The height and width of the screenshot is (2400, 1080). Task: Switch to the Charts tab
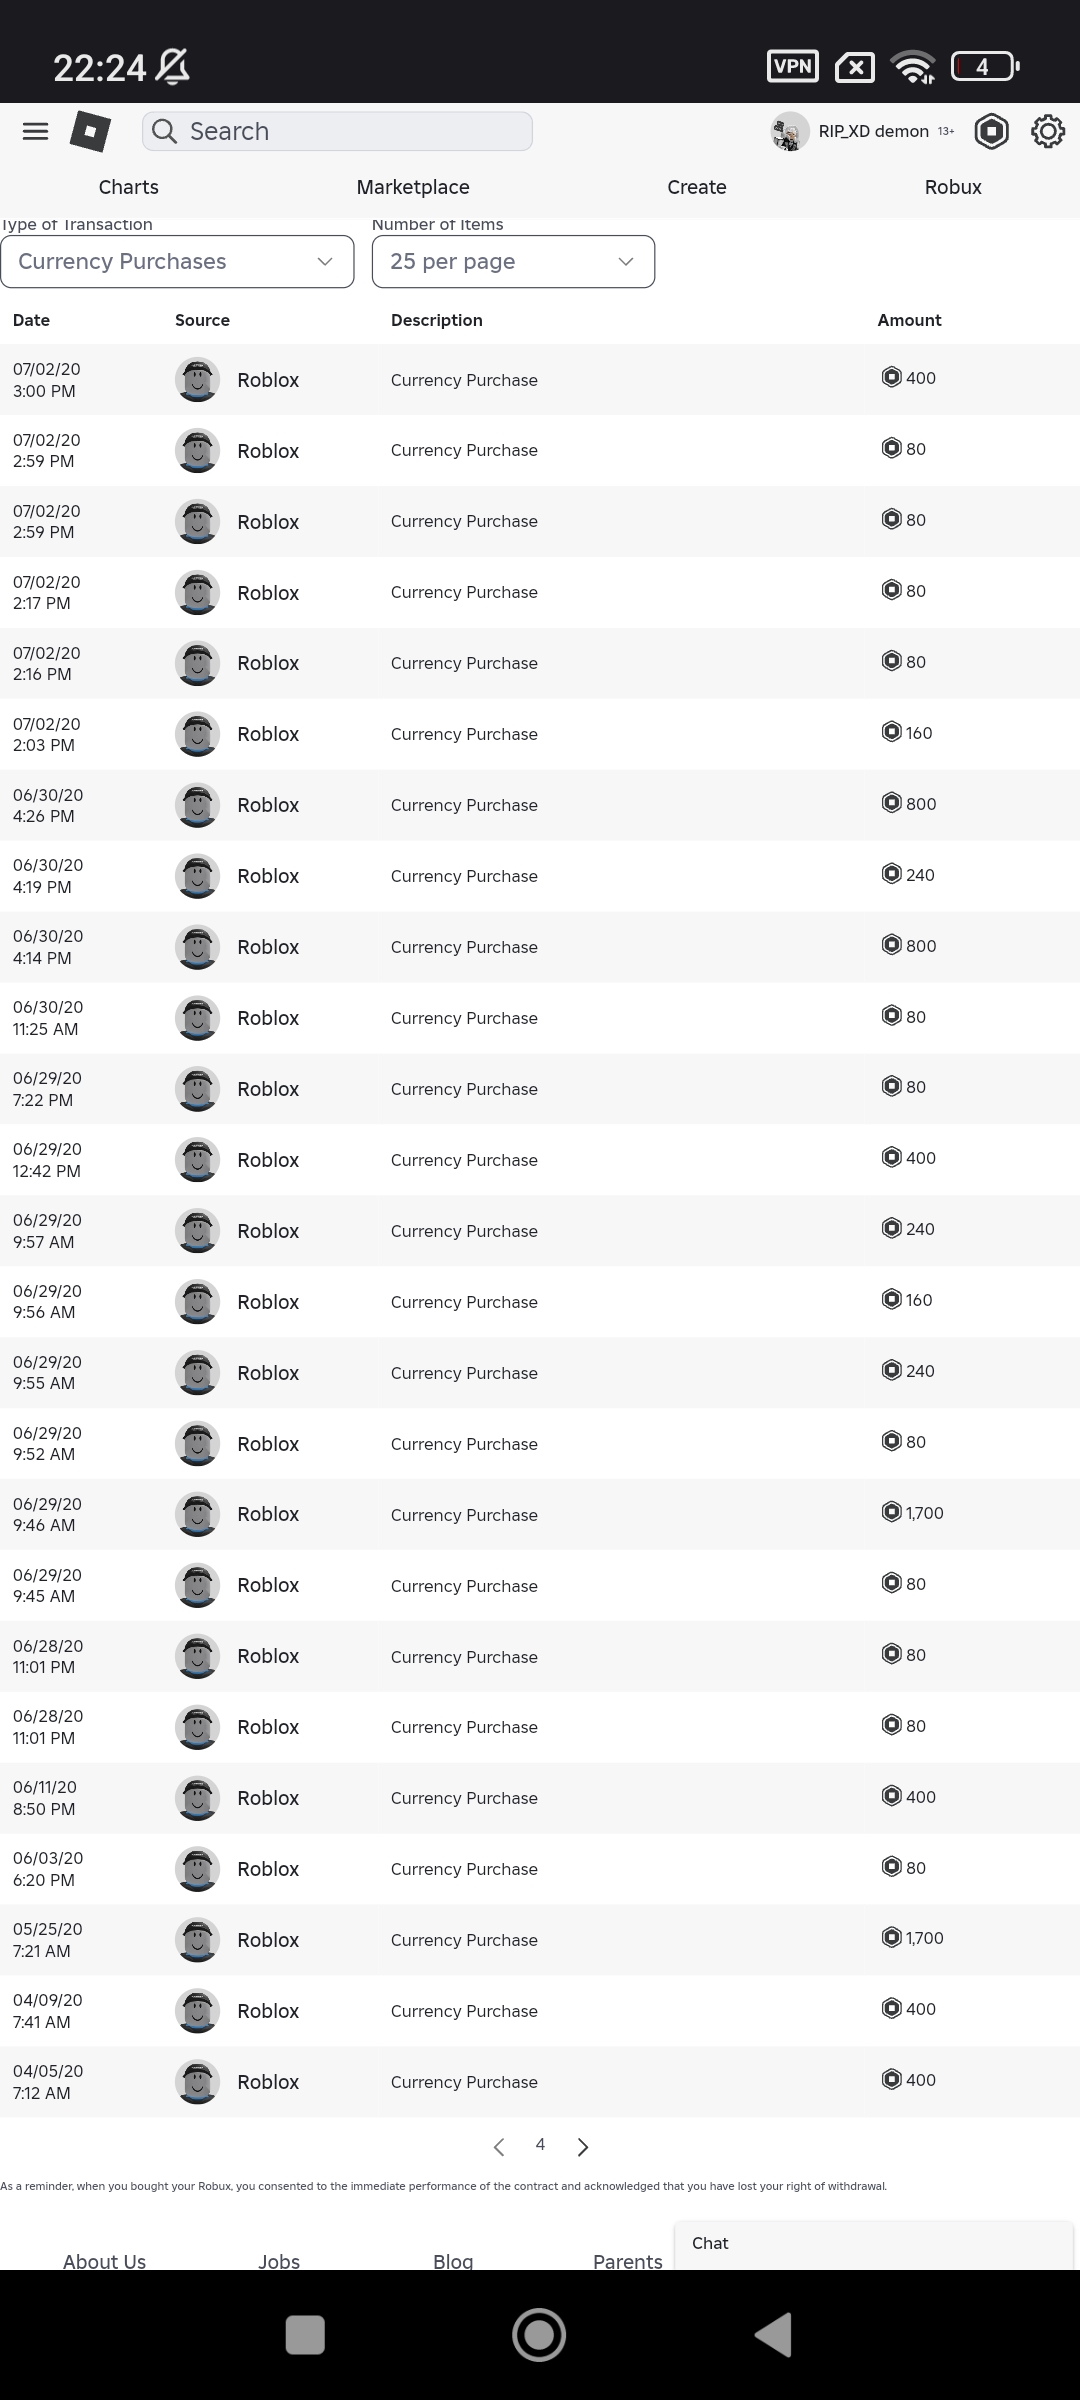[128, 187]
